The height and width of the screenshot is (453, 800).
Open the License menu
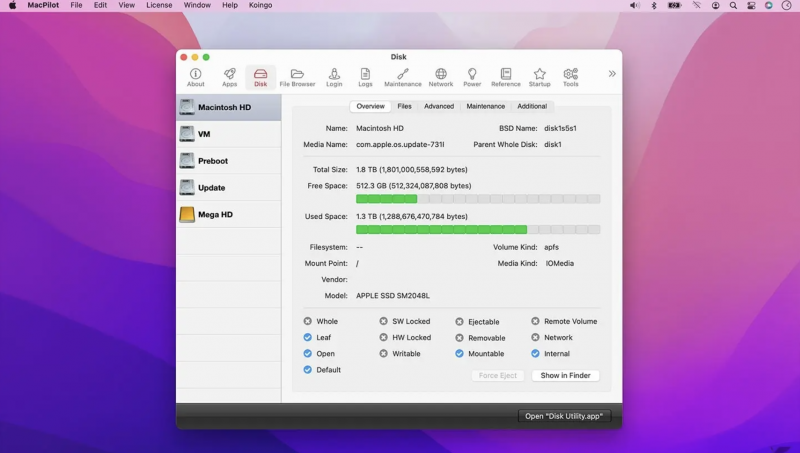coord(159,5)
